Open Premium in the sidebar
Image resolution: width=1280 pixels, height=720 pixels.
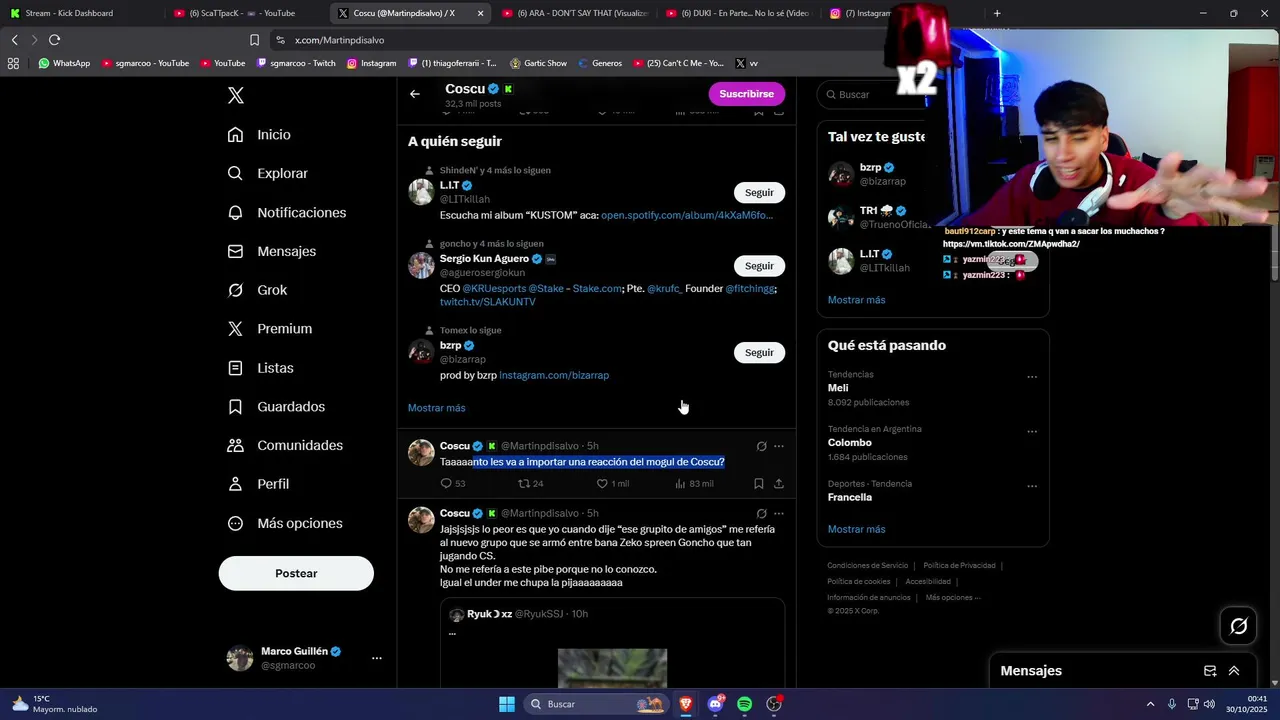click(269, 329)
